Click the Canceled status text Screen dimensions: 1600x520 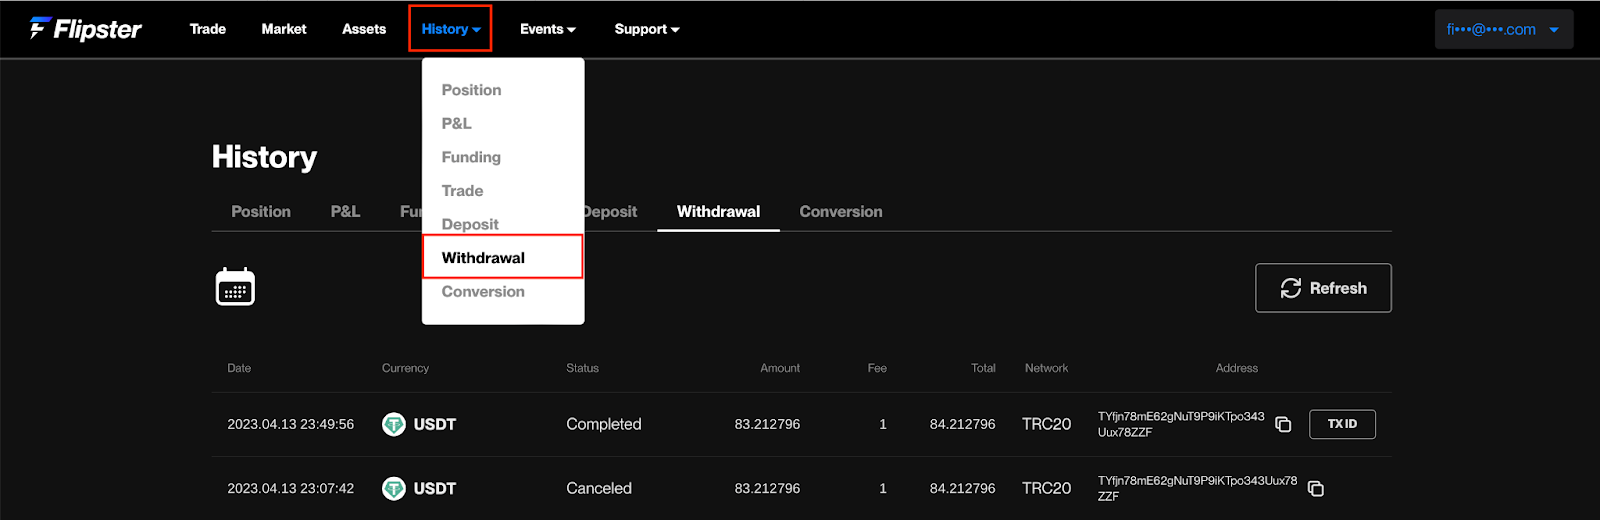(599, 488)
